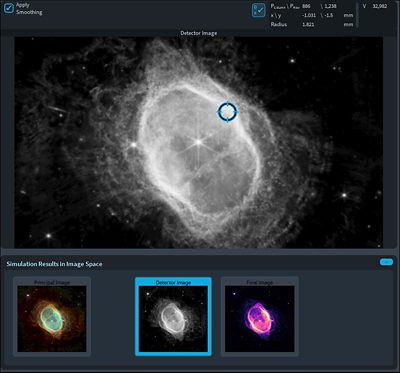Click the divider bar above Simulation Results panel
The height and width of the screenshot is (373, 400).
click(x=200, y=252)
